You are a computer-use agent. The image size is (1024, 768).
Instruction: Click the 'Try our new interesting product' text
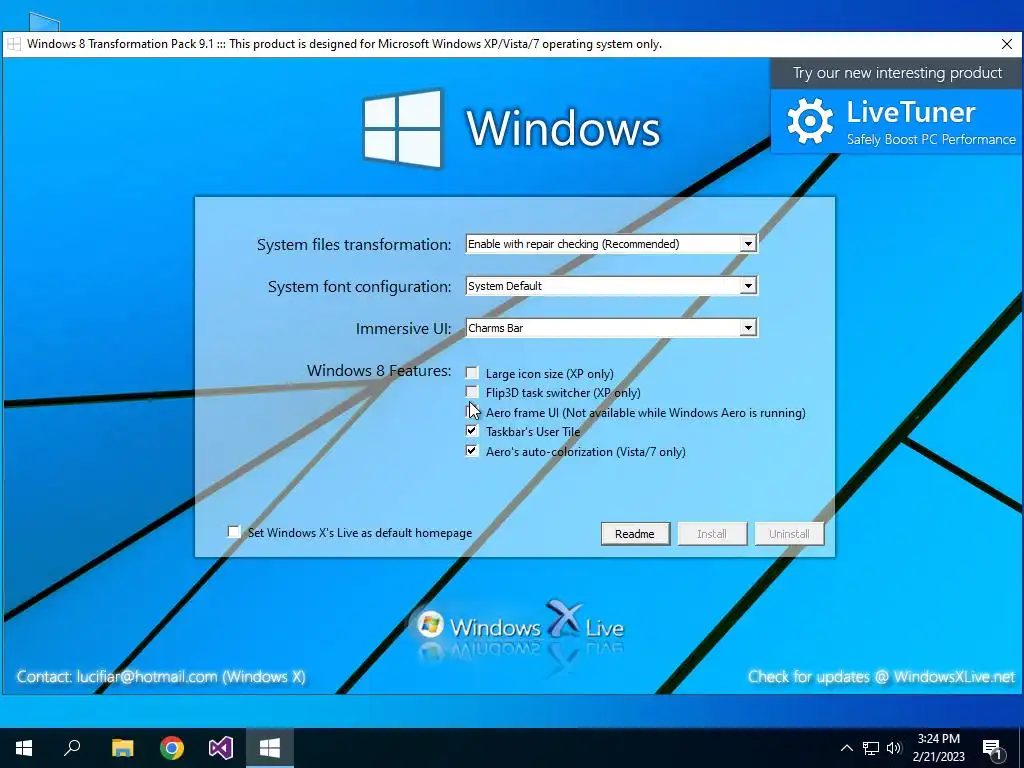(x=897, y=73)
